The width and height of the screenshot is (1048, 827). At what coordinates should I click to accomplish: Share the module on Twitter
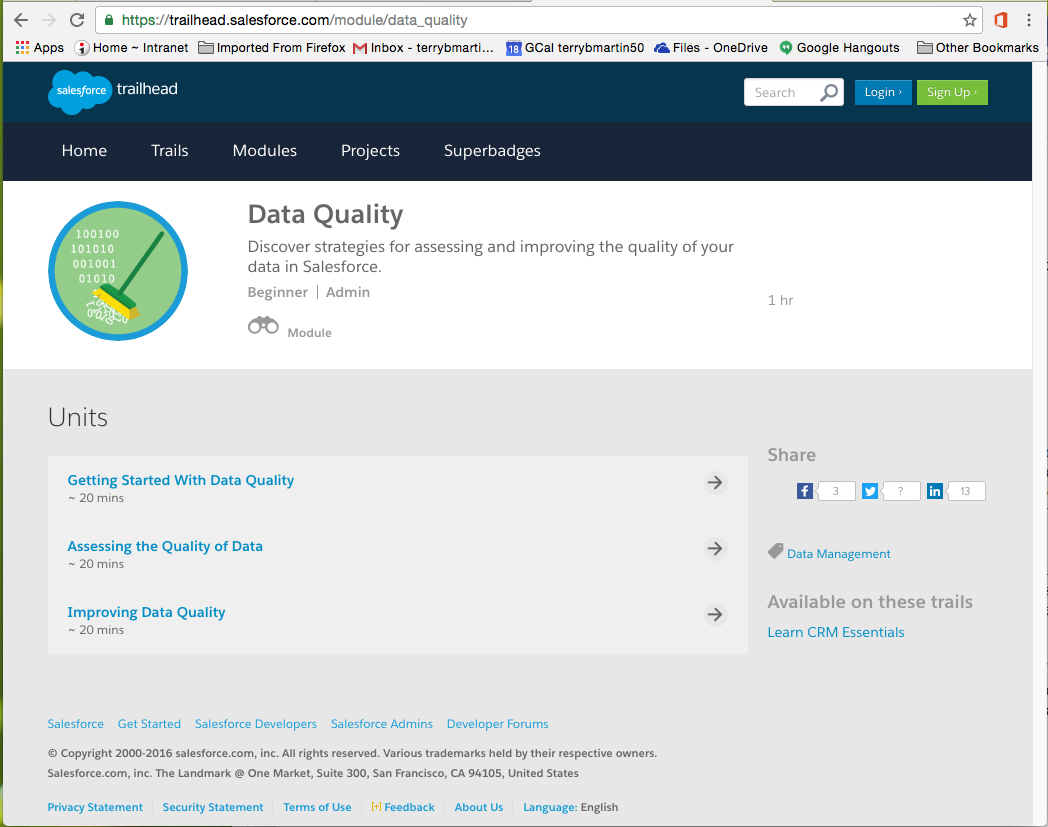pyautogui.click(x=869, y=490)
